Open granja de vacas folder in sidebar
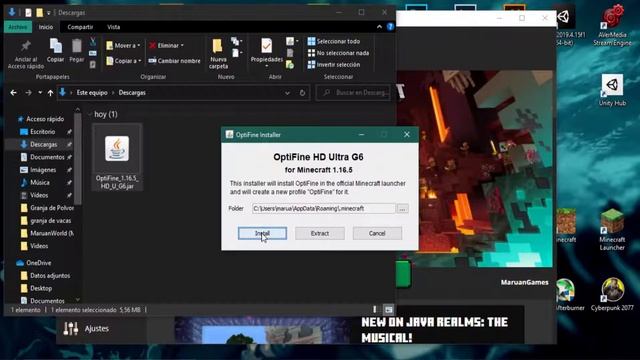This screenshot has height=360, width=640. [46, 220]
